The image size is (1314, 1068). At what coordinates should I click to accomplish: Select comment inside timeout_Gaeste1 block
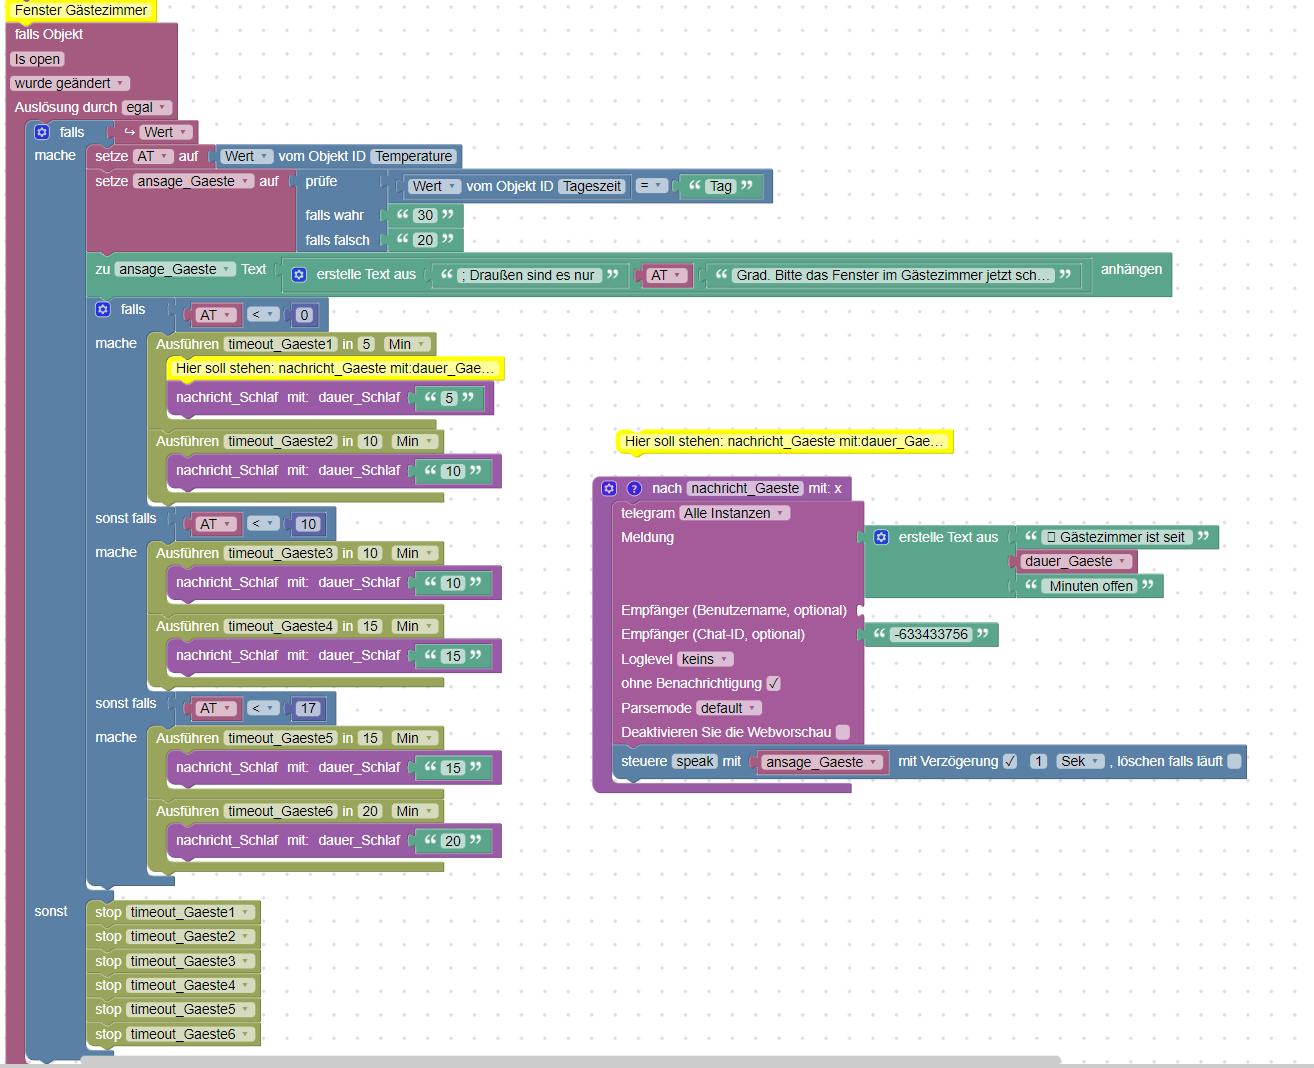[x=335, y=368]
